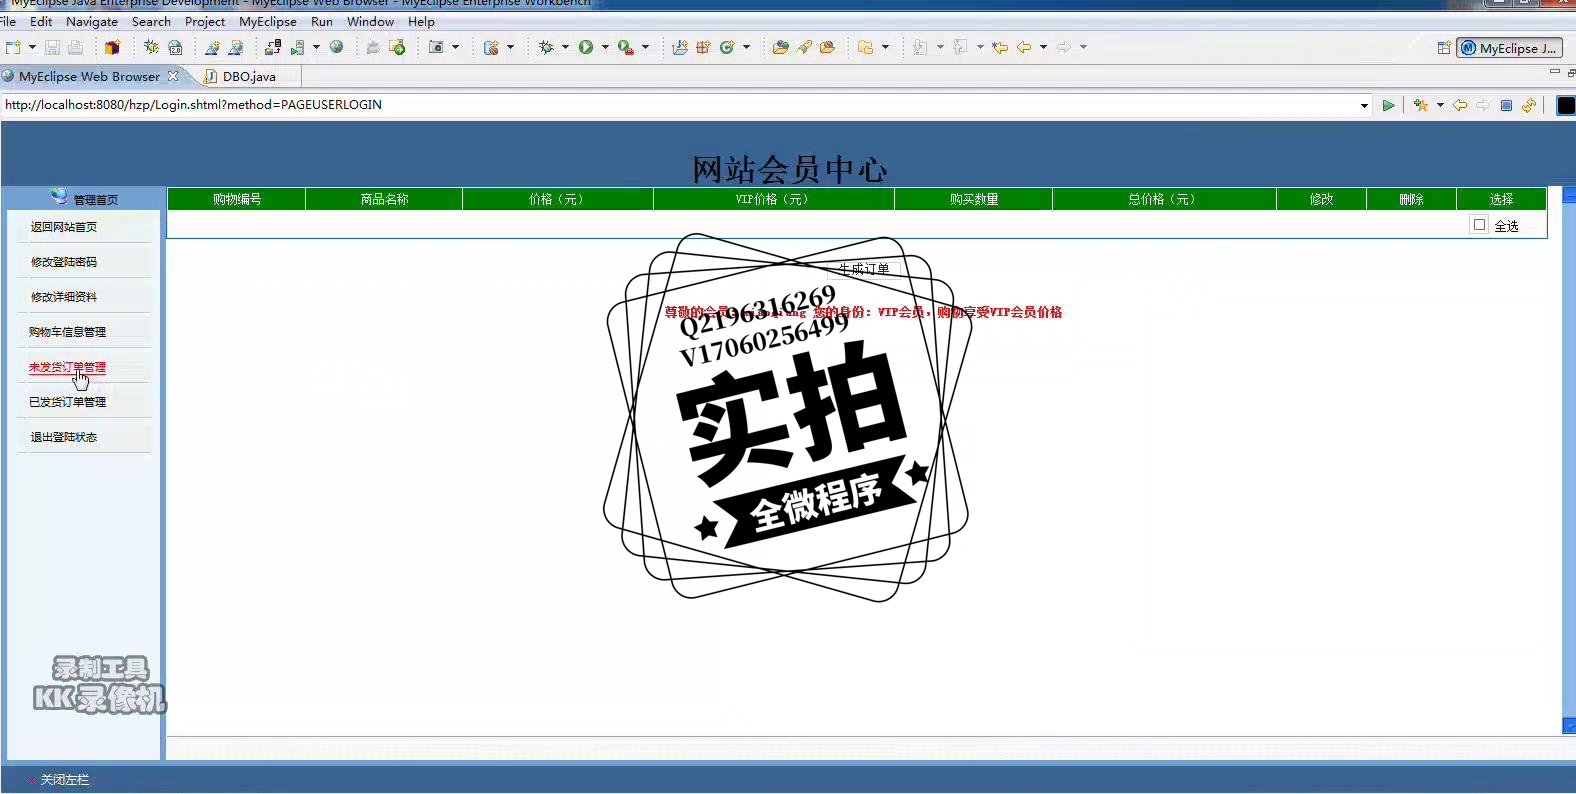Open 未发货订单管理 in sidebar
The width and height of the screenshot is (1576, 794).
click(67, 367)
